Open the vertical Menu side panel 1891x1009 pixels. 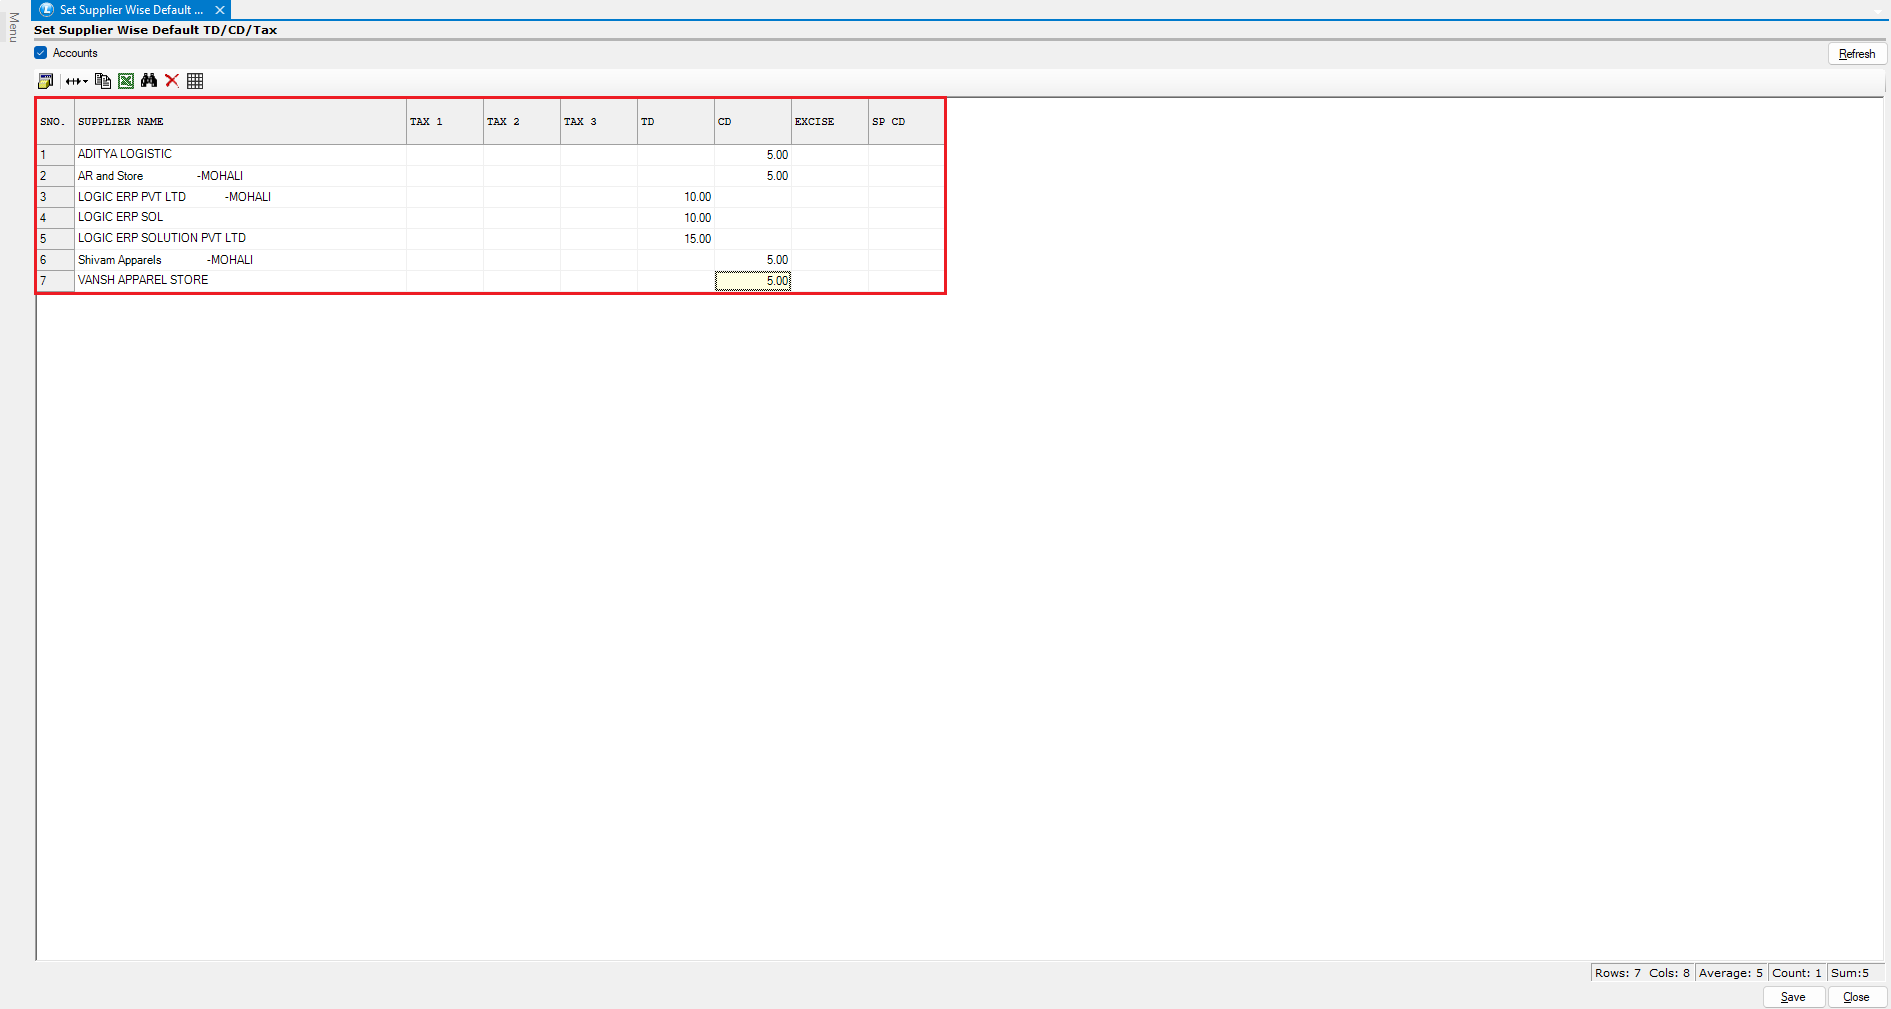click(13, 27)
